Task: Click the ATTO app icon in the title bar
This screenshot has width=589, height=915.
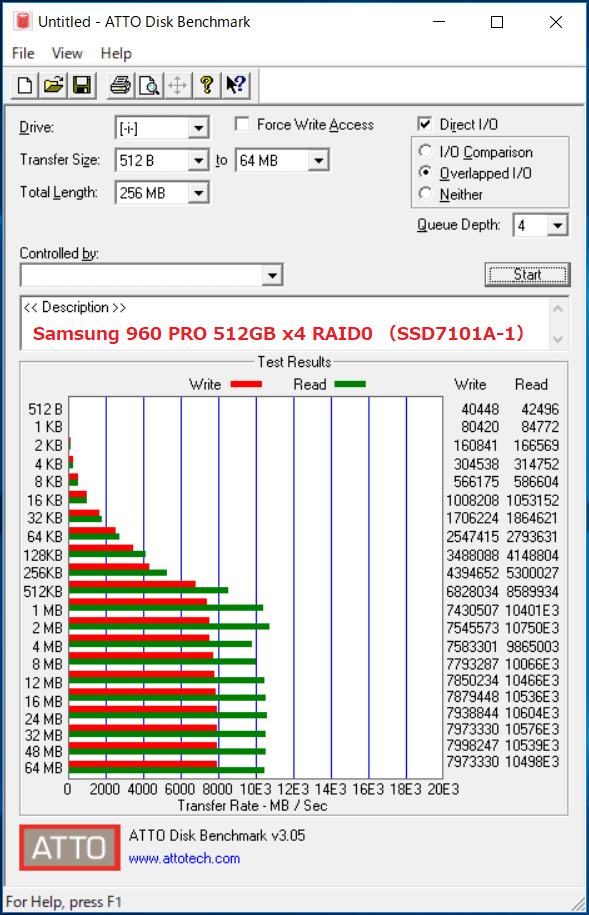Action: tap(23, 22)
